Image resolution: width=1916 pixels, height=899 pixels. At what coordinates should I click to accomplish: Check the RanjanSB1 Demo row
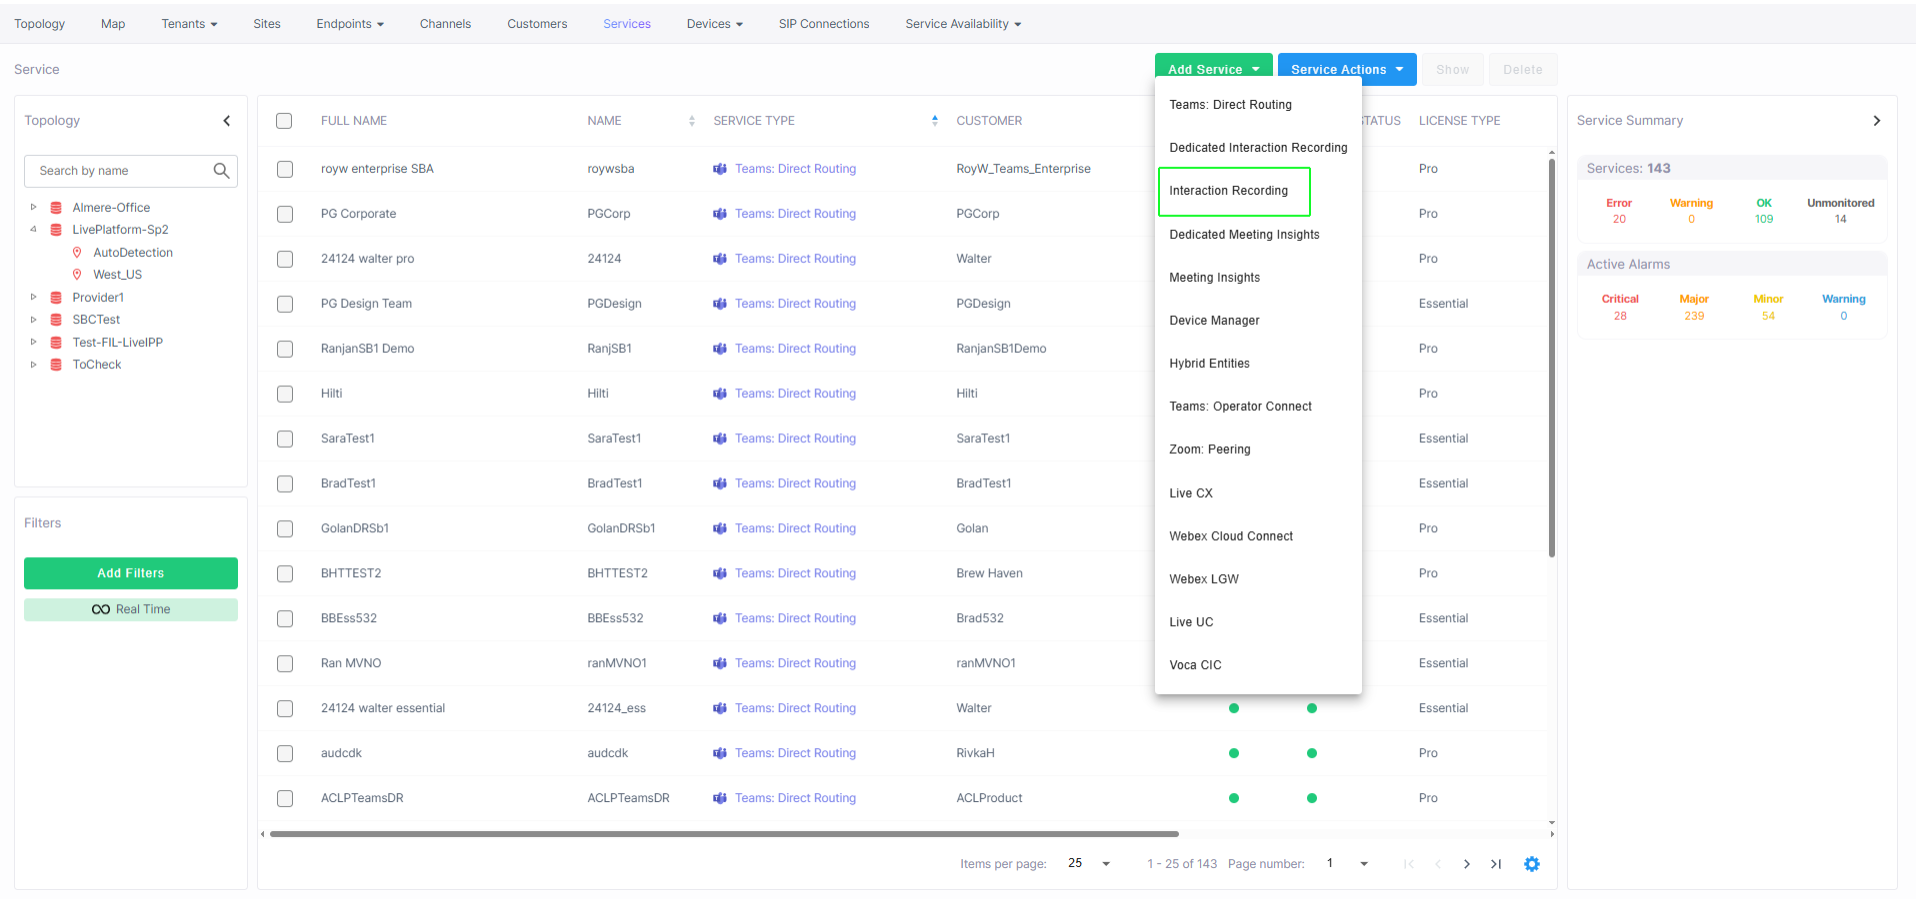[x=285, y=349]
